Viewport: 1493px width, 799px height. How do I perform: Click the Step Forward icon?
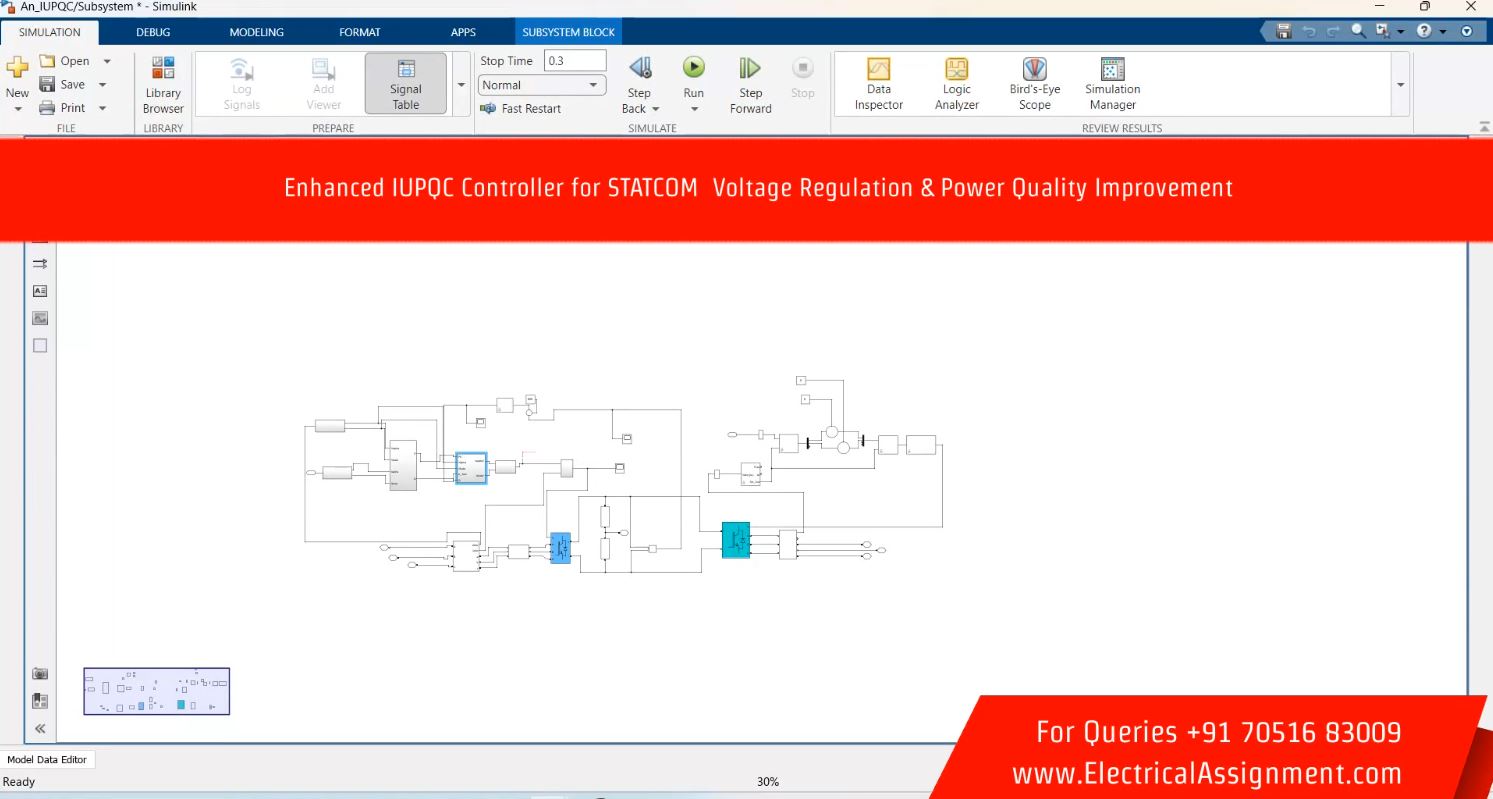point(750,68)
